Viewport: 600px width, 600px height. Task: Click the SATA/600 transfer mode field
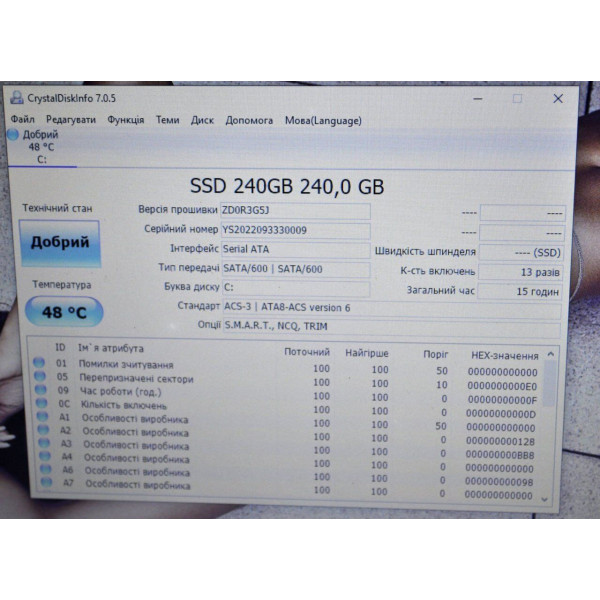[296, 269]
